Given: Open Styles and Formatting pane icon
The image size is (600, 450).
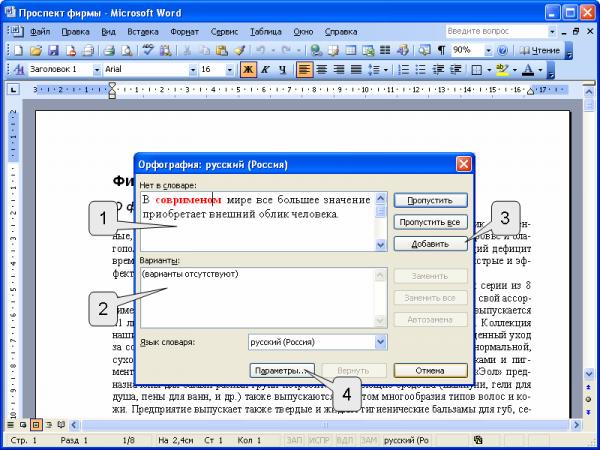Looking at the screenshot, I should coord(19,70).
